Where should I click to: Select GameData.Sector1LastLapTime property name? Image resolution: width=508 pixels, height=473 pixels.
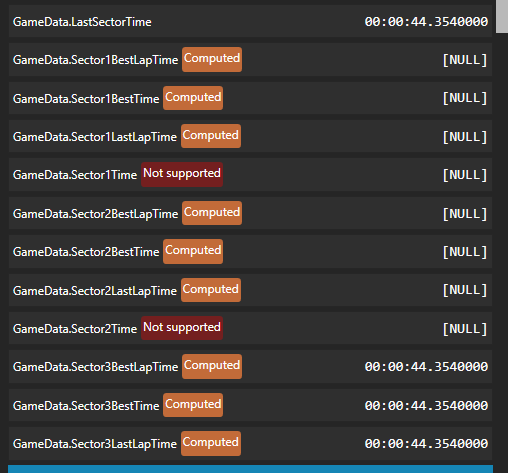click(x=95, y=137)
